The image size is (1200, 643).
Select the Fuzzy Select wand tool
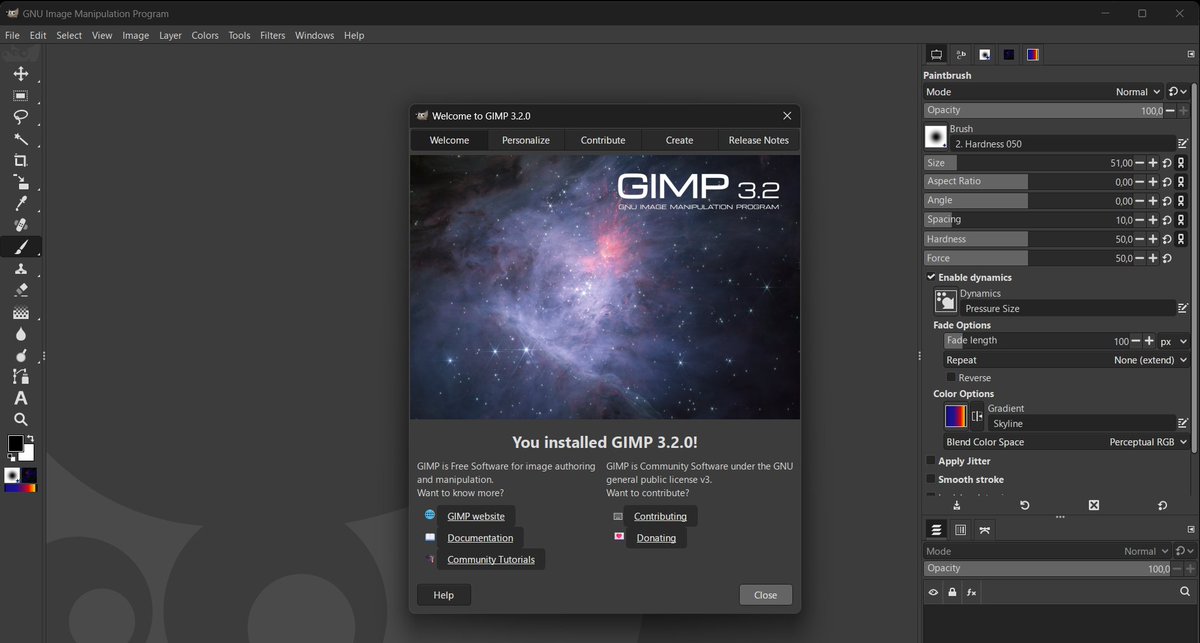[x=20, y=139]
